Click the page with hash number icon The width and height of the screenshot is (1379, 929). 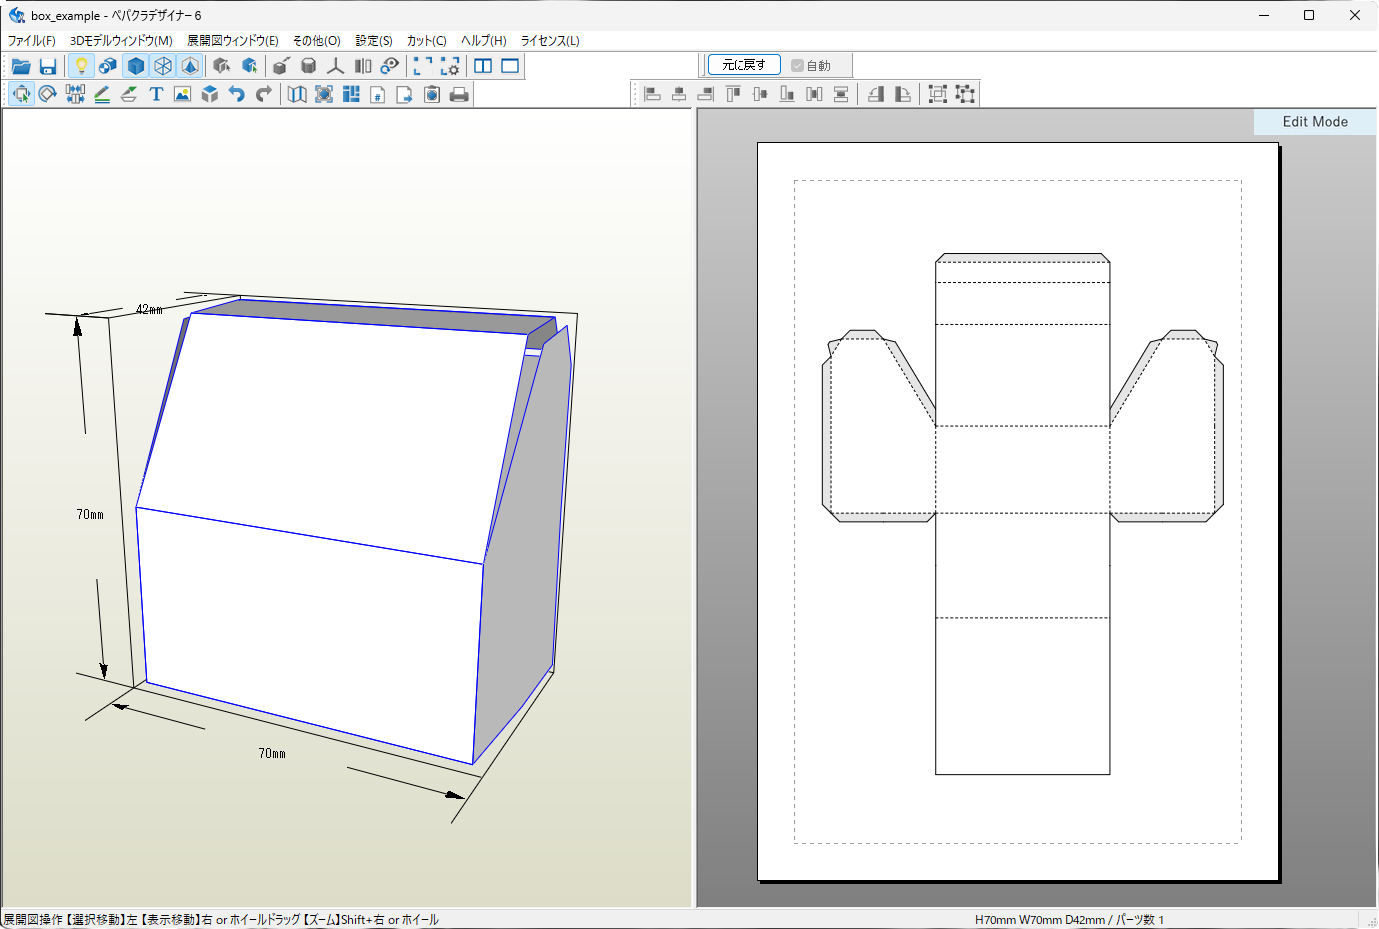point(378,94)
